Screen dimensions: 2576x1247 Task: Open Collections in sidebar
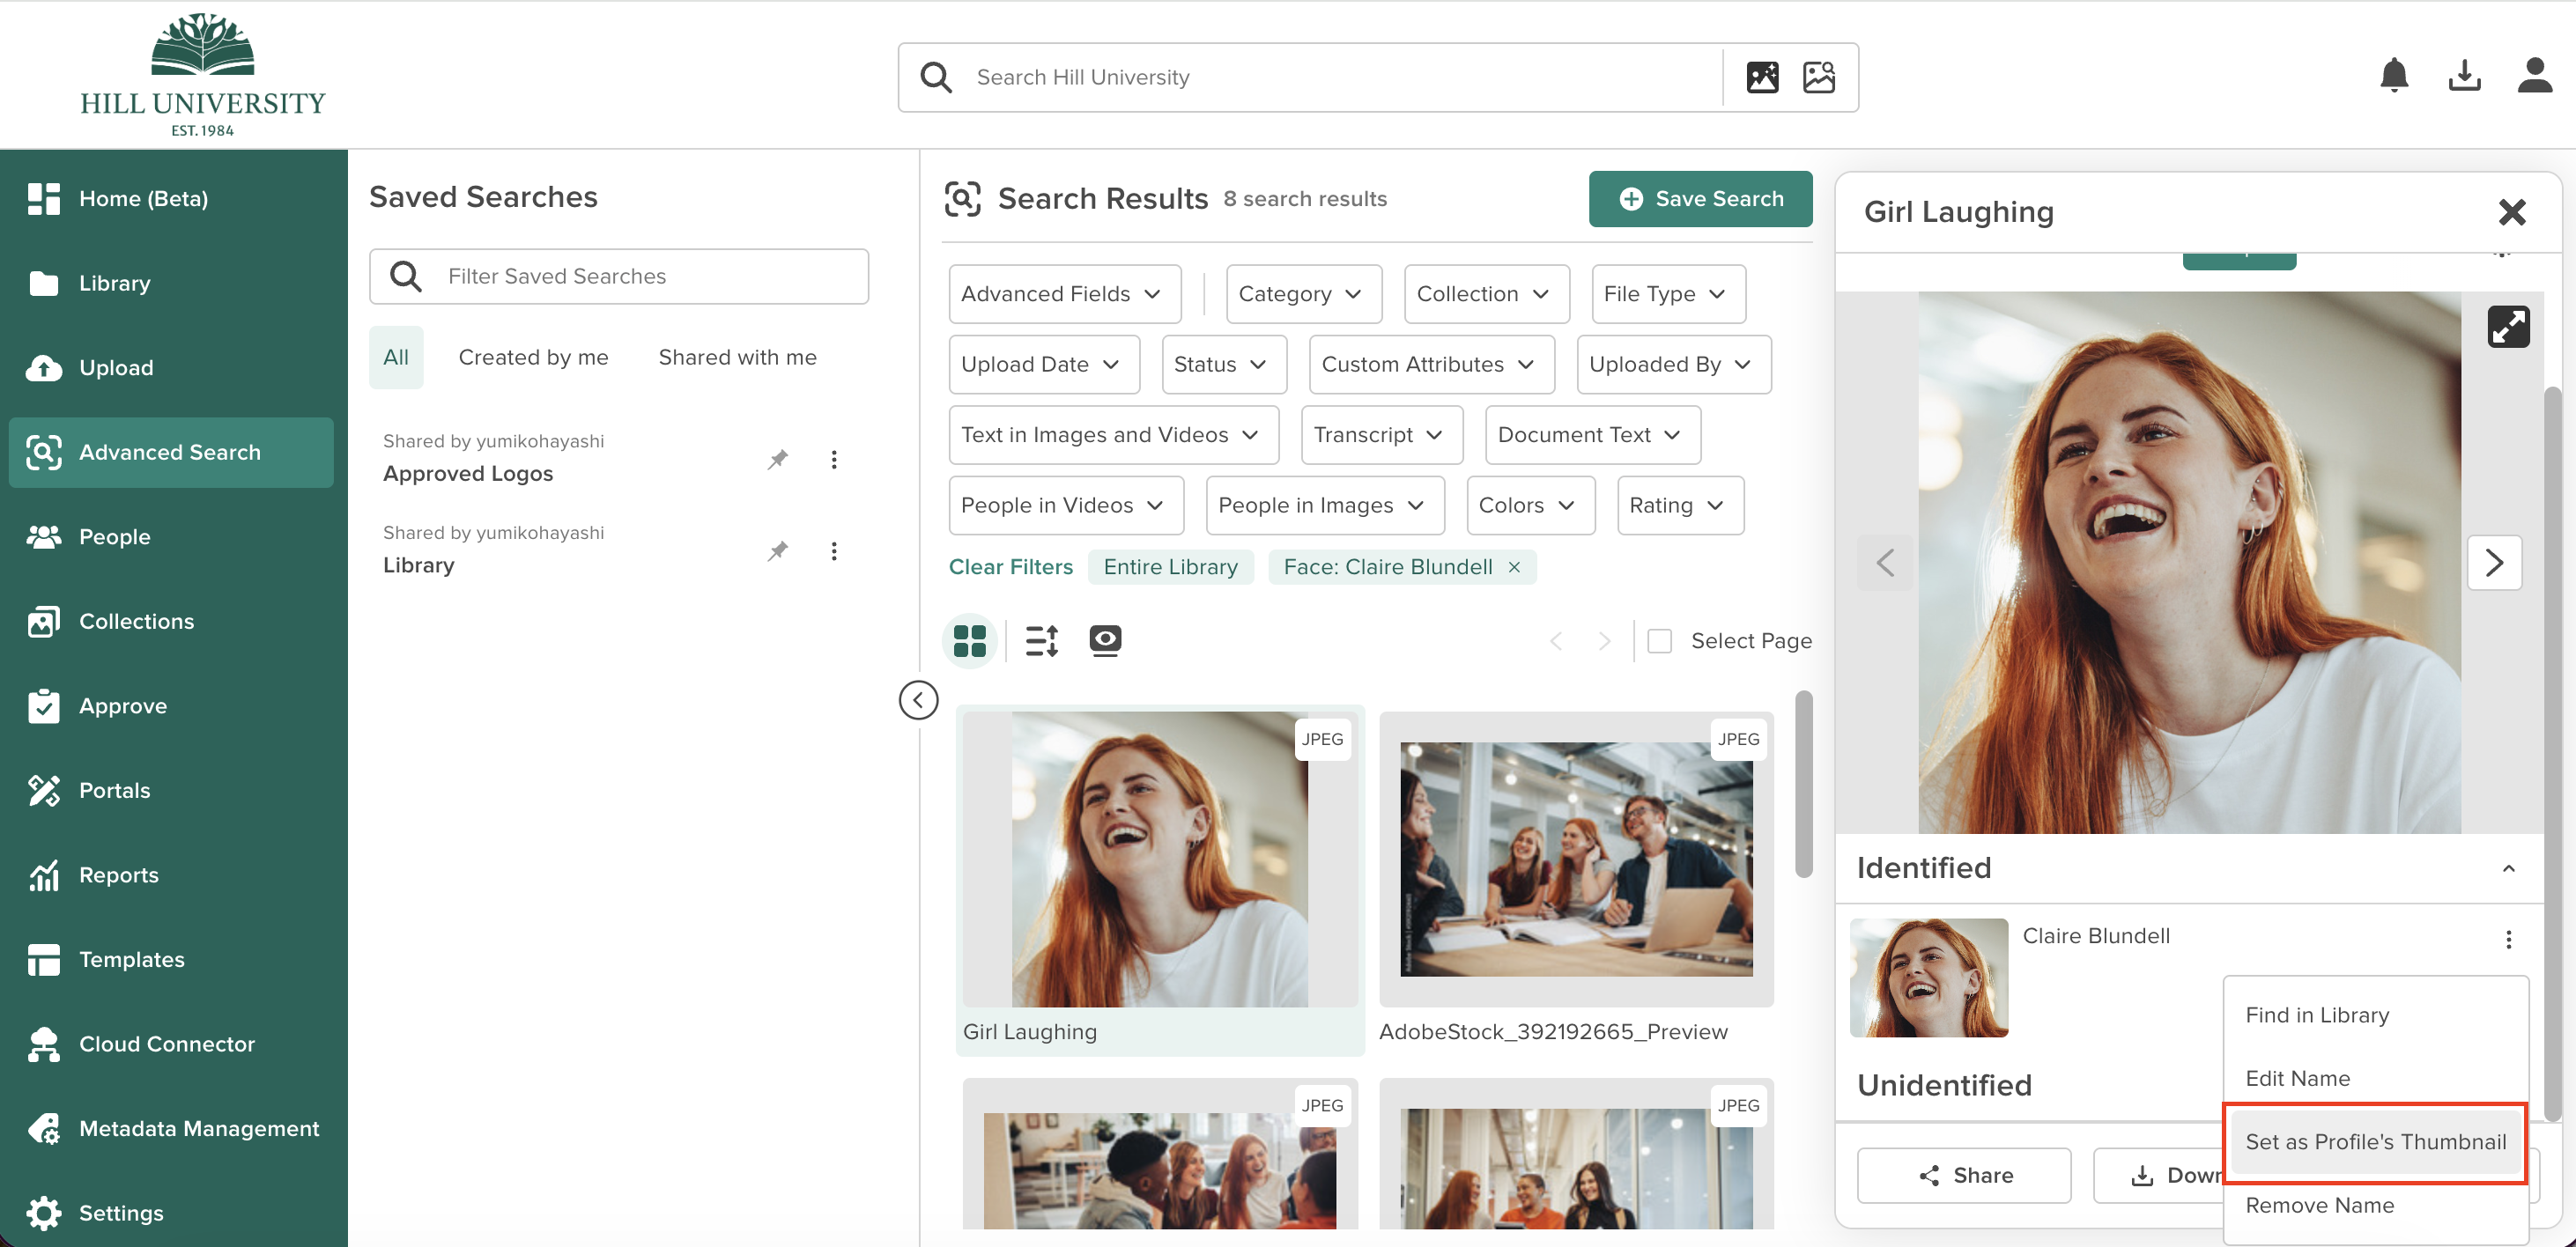point(171,621)
